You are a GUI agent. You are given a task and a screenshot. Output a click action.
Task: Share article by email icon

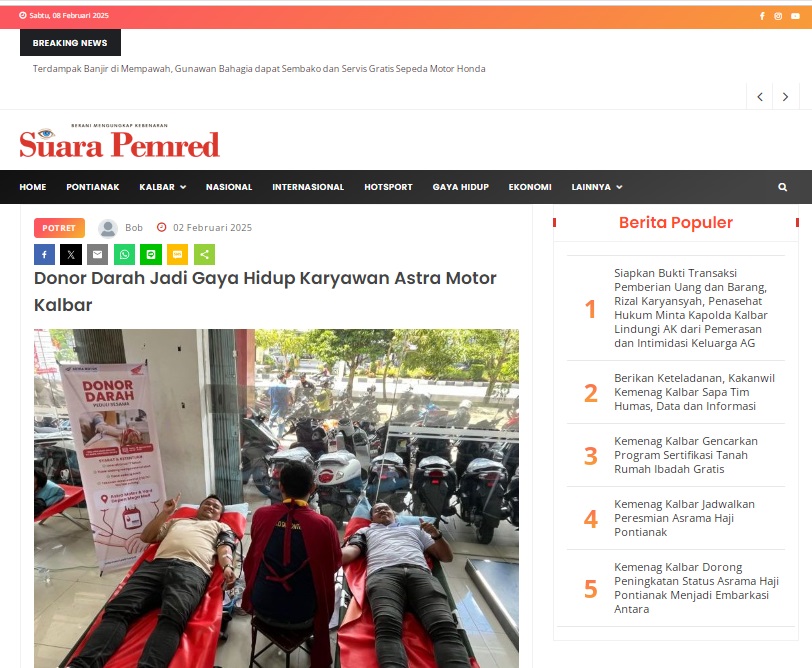[97, 254]
